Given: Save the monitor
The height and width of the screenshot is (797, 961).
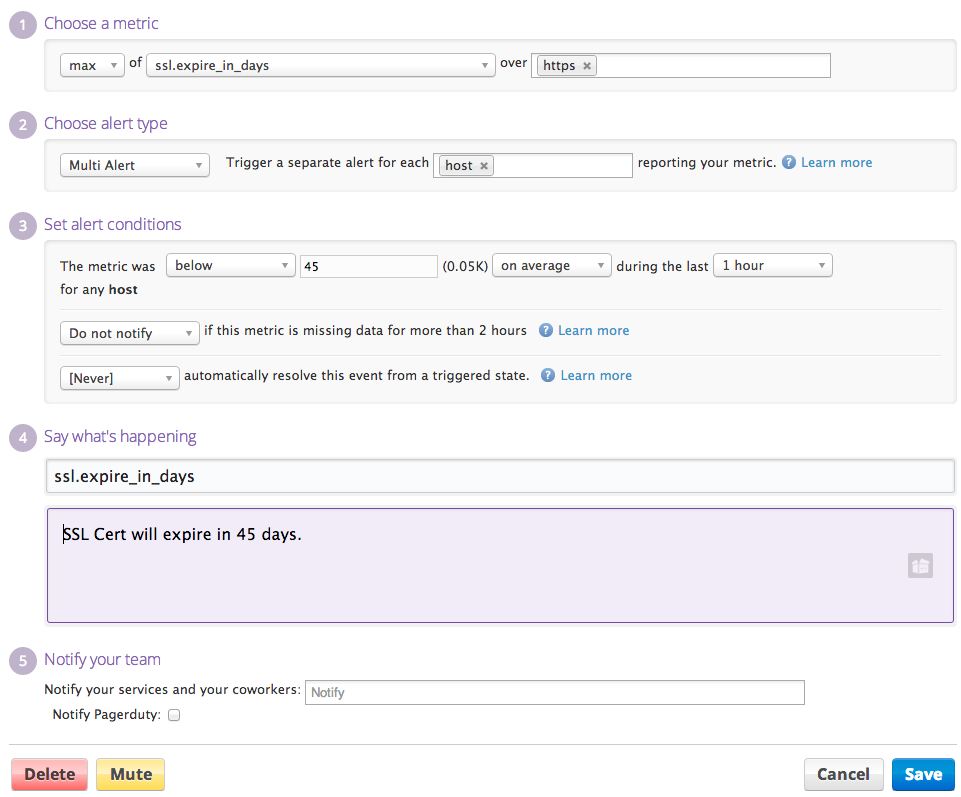Looking at the screenshot, I should coord(924,774).
